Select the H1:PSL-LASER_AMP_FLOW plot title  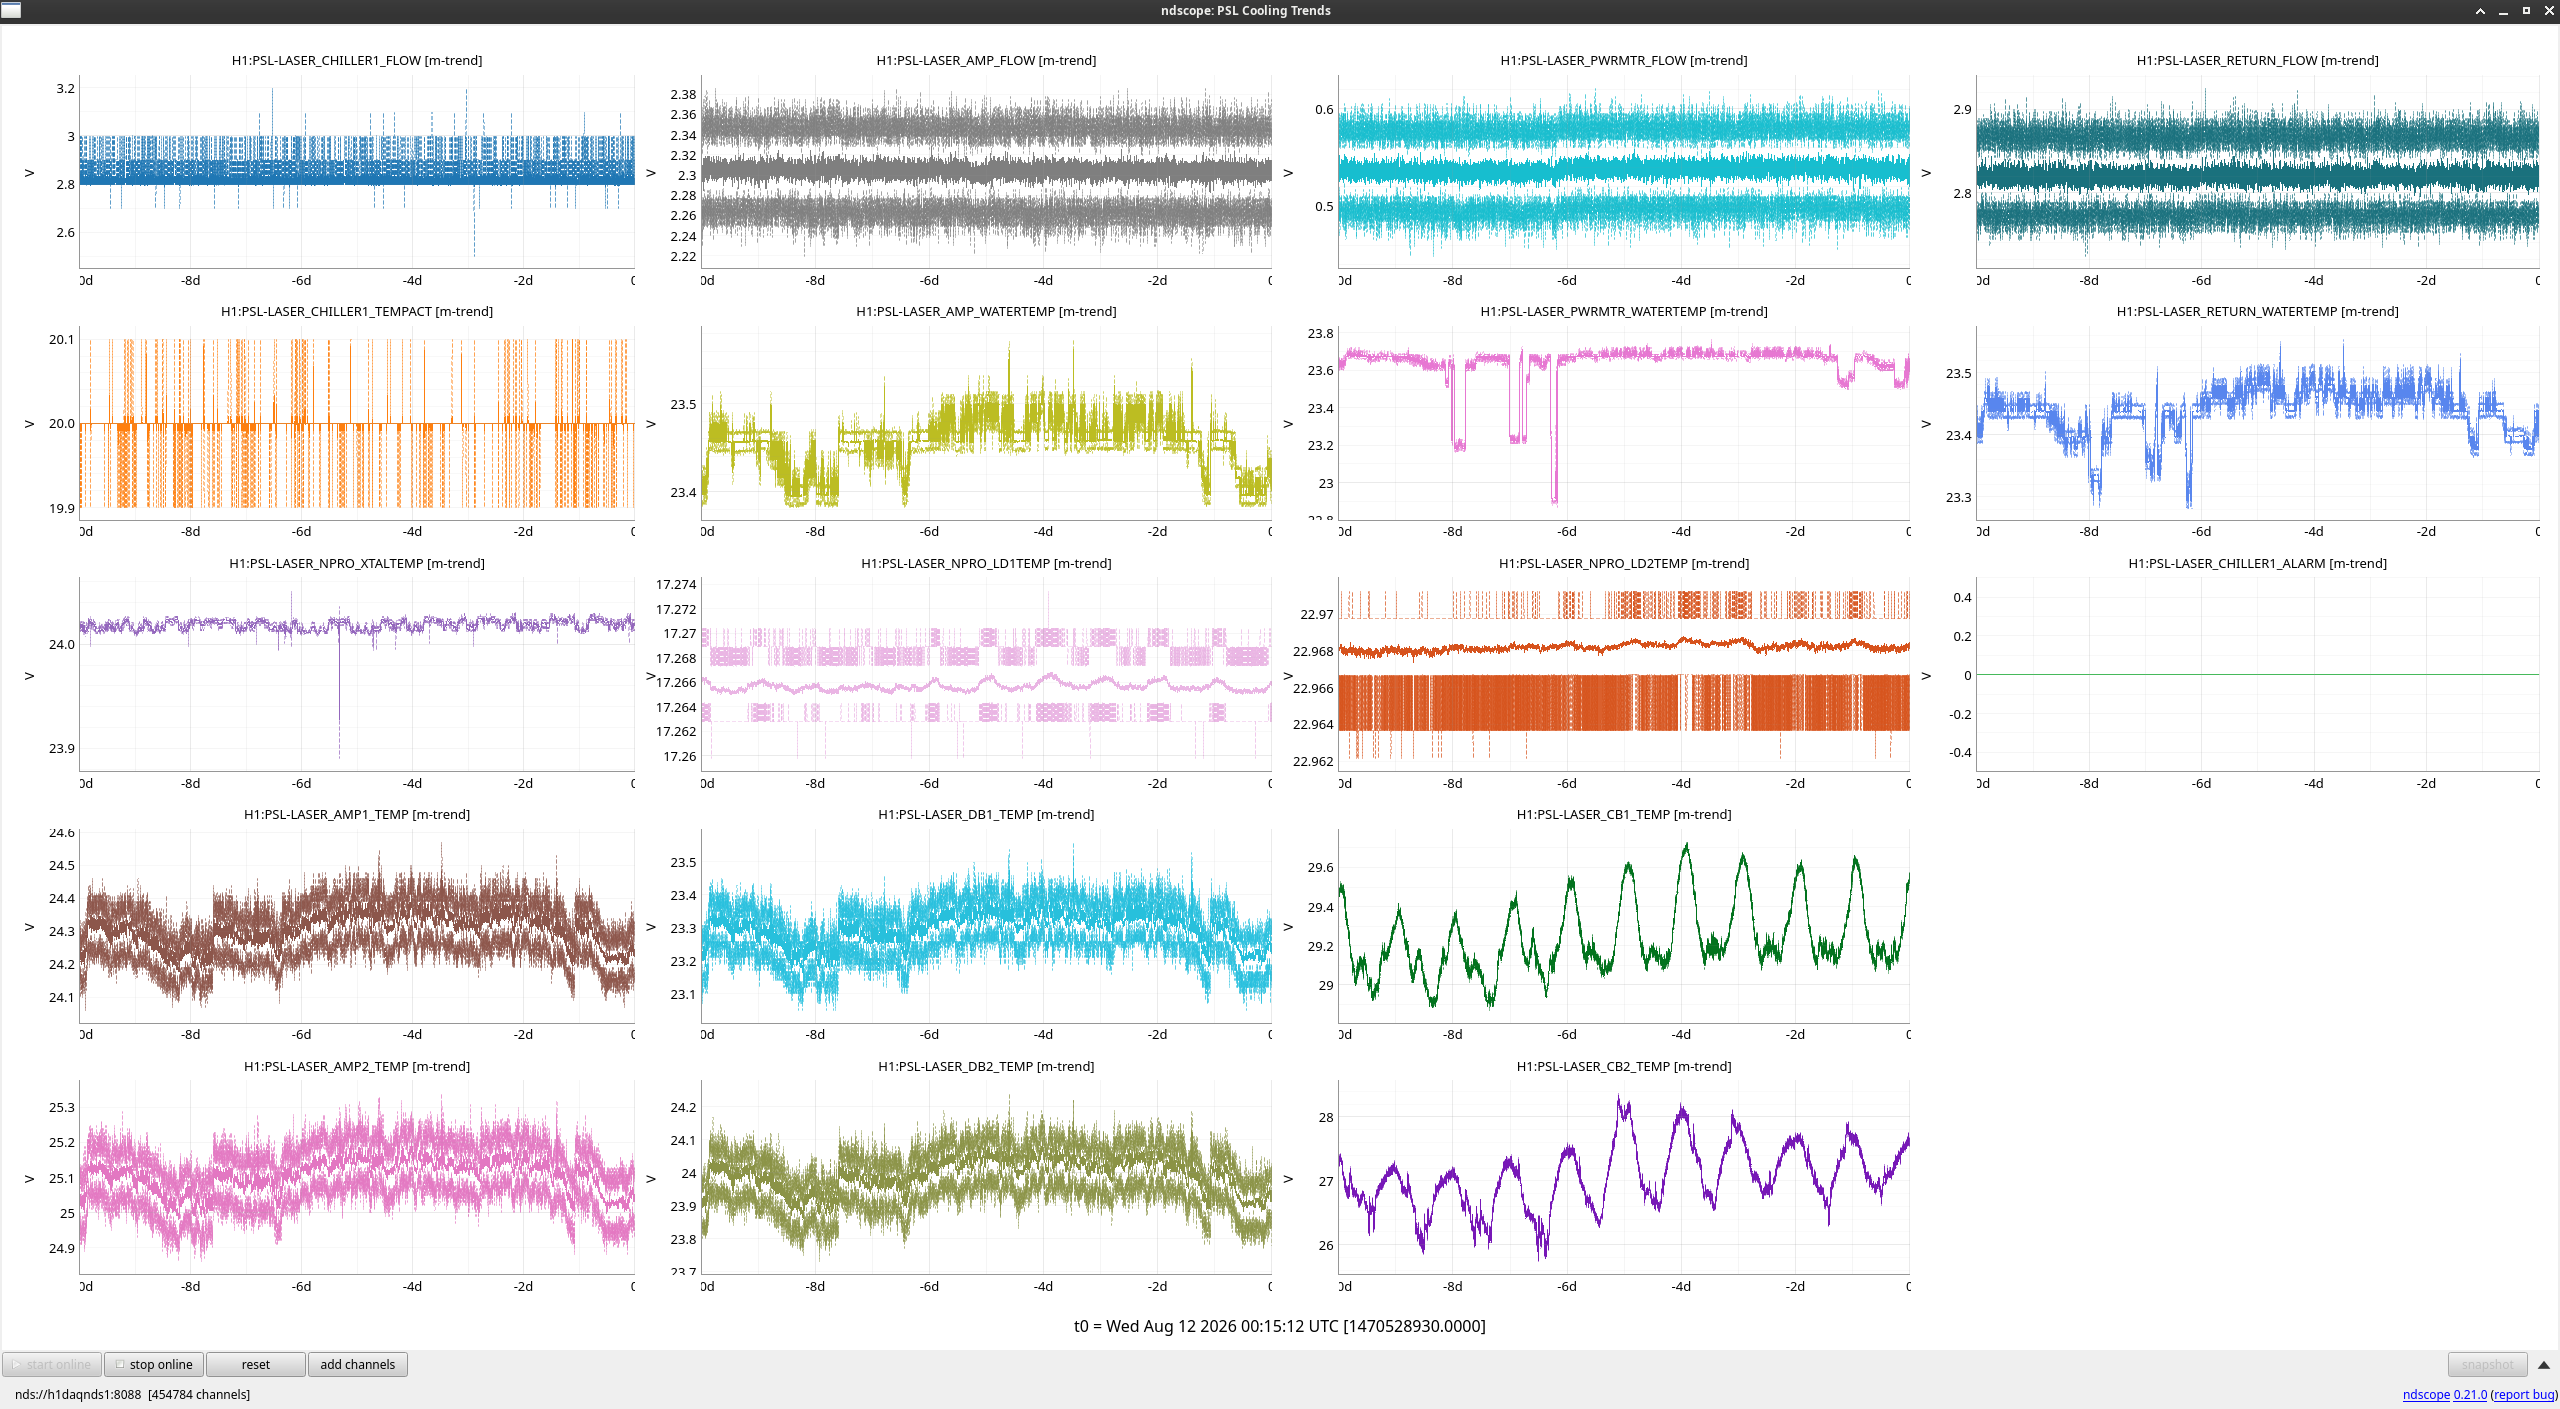click(986, 60)
